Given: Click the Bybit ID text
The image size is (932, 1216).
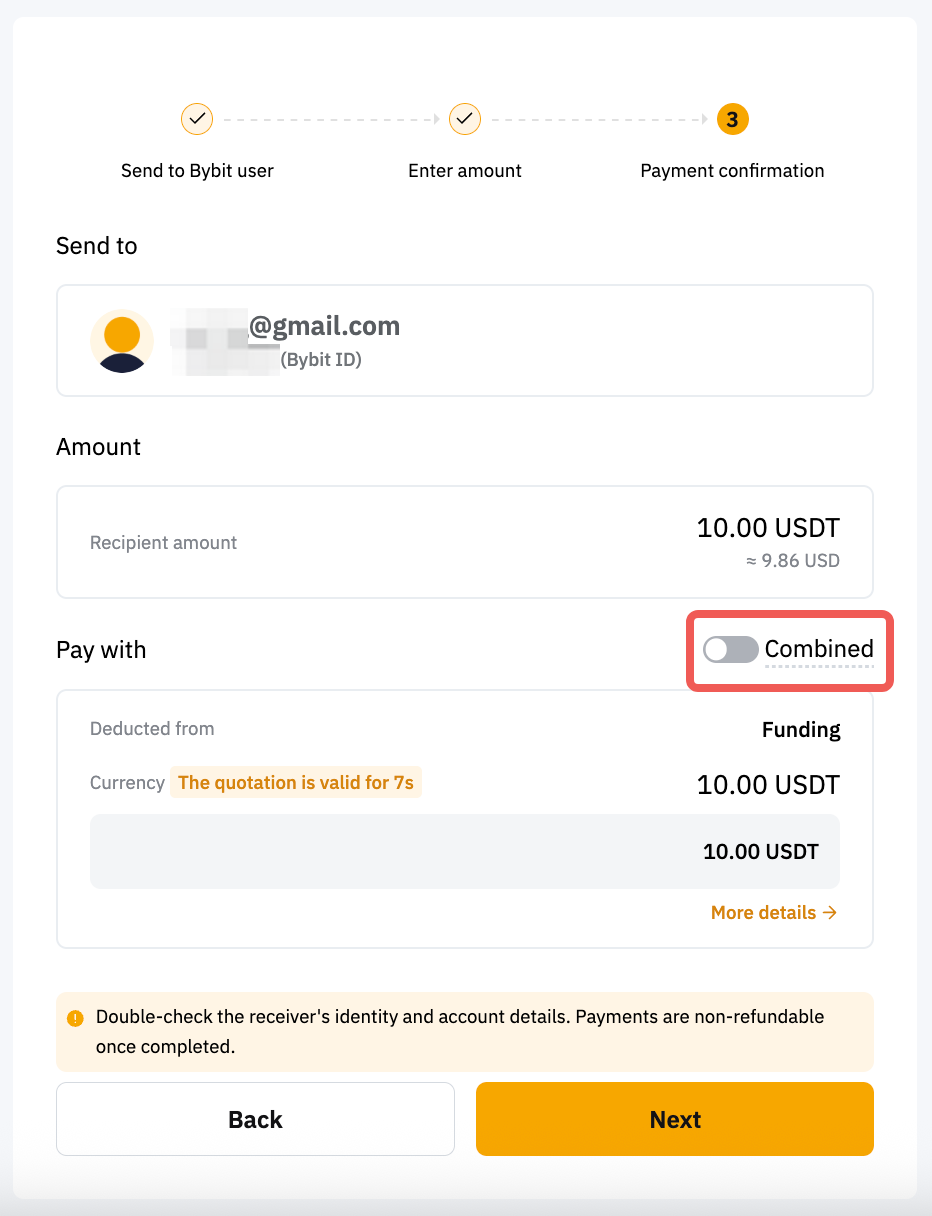Looking at the screenshot, I should 320,360.
